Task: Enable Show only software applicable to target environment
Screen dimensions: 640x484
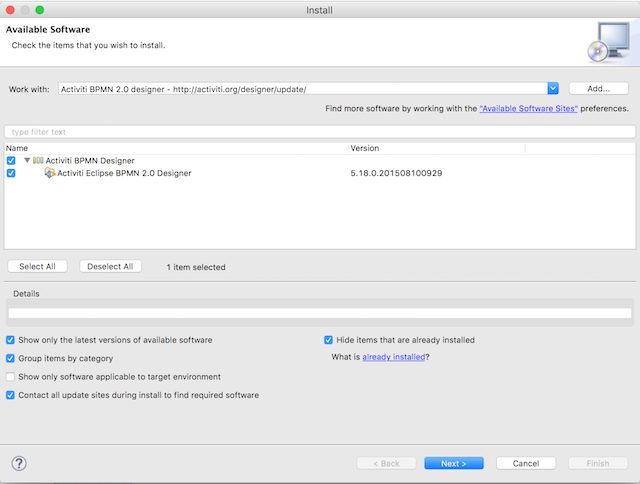Action: [x=11, y=377]
